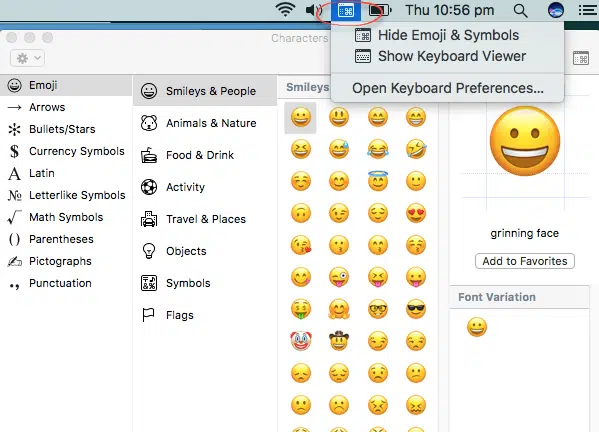Open the Flags category

click(205, 315)
